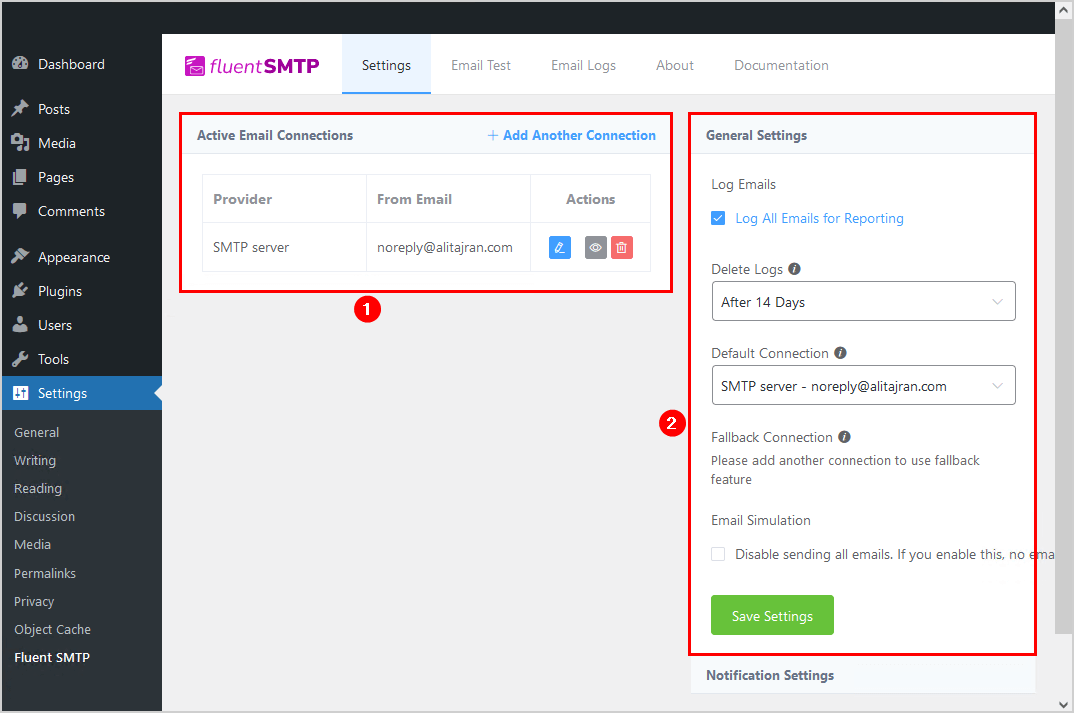Click the Posts pin icon
This screenshot has height=713, width=1074.
tap(21, 109)
